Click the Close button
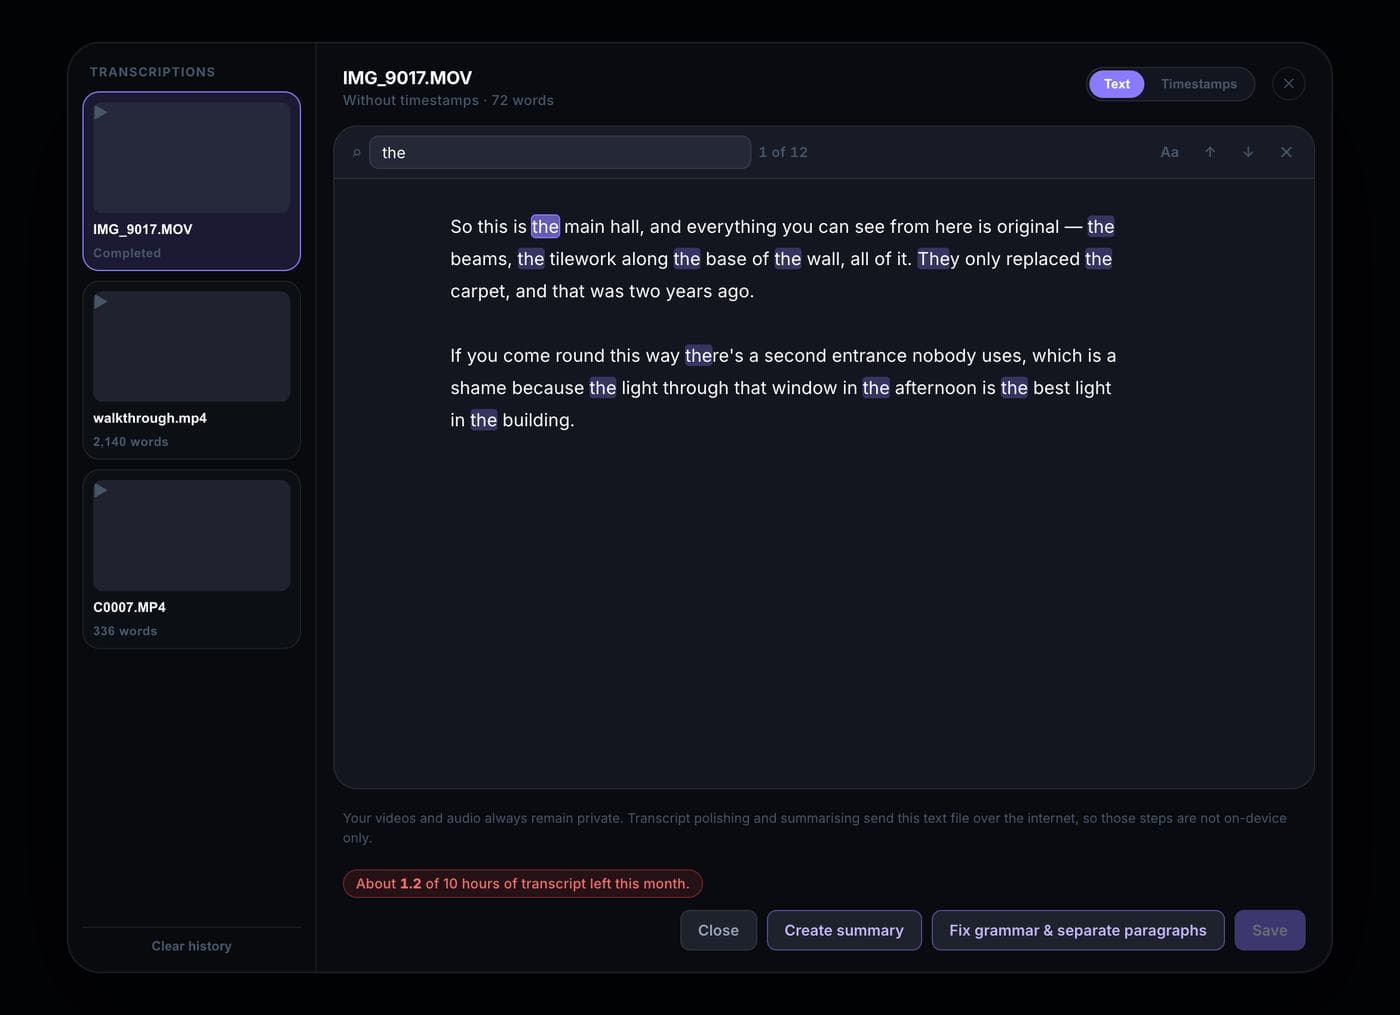Viewport: 1400px width, 1015px height. [x=718, y=930]
